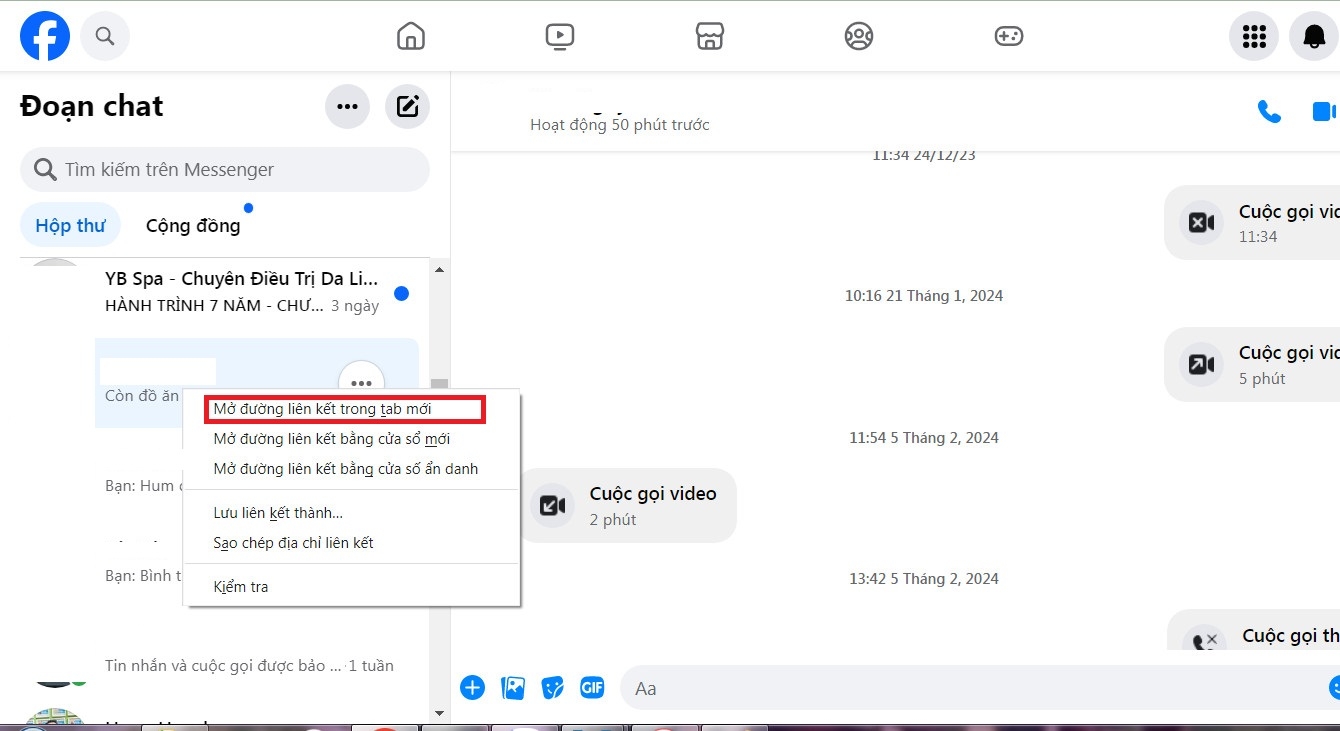Switch to Hộp thư tab
1340x731 pixels.
70,226
